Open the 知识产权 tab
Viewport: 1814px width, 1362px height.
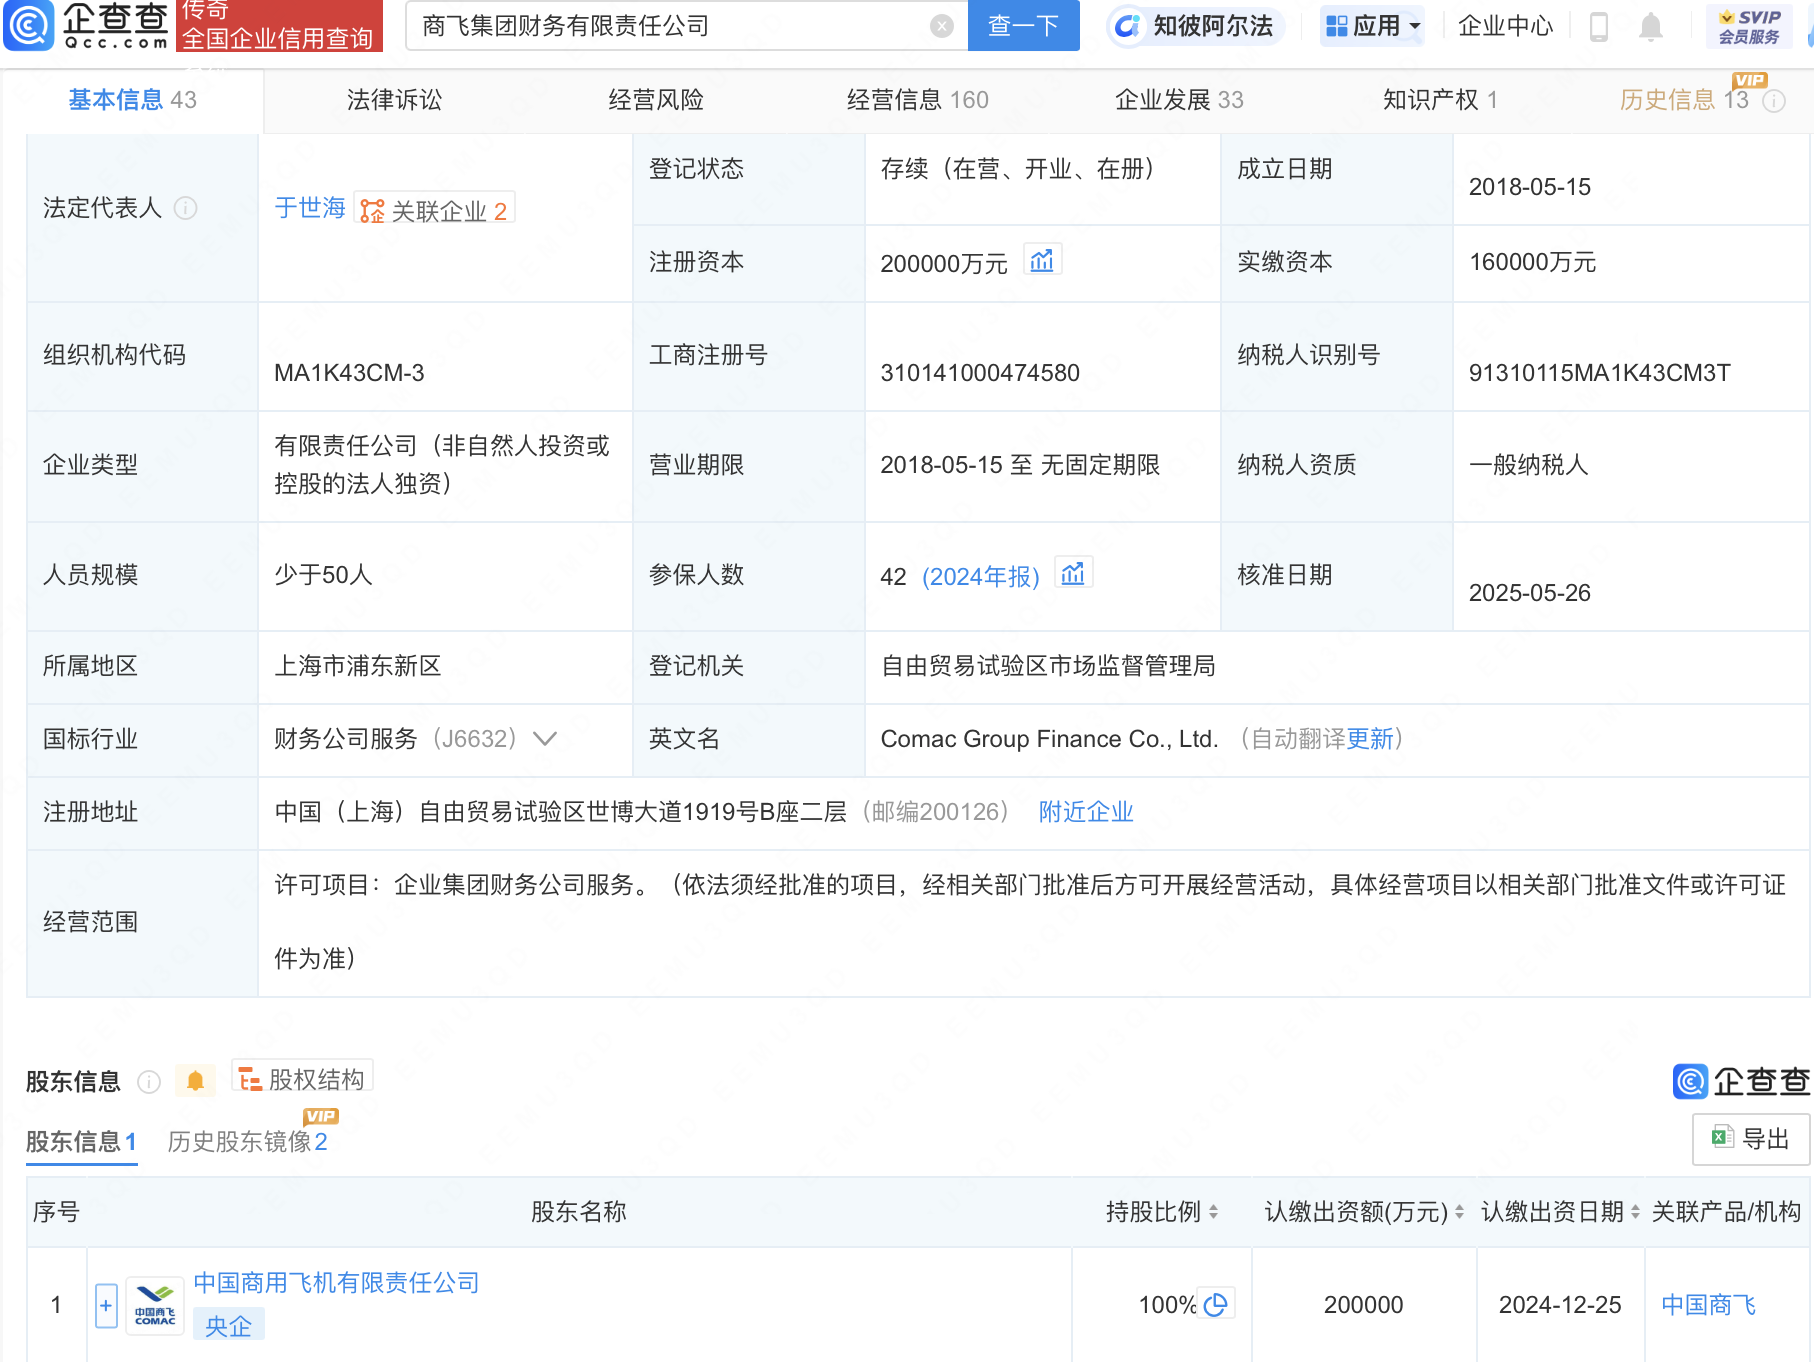[x=1440, y=100]
